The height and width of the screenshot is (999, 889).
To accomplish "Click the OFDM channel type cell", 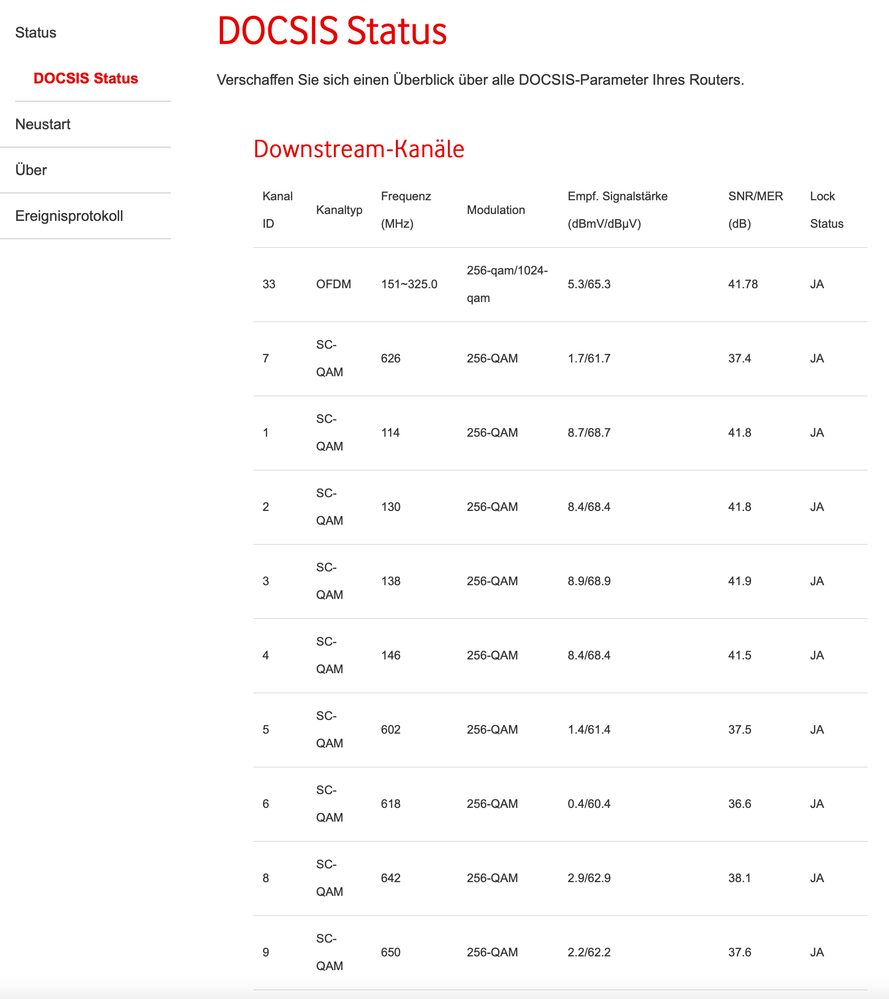I will (333, 284).
